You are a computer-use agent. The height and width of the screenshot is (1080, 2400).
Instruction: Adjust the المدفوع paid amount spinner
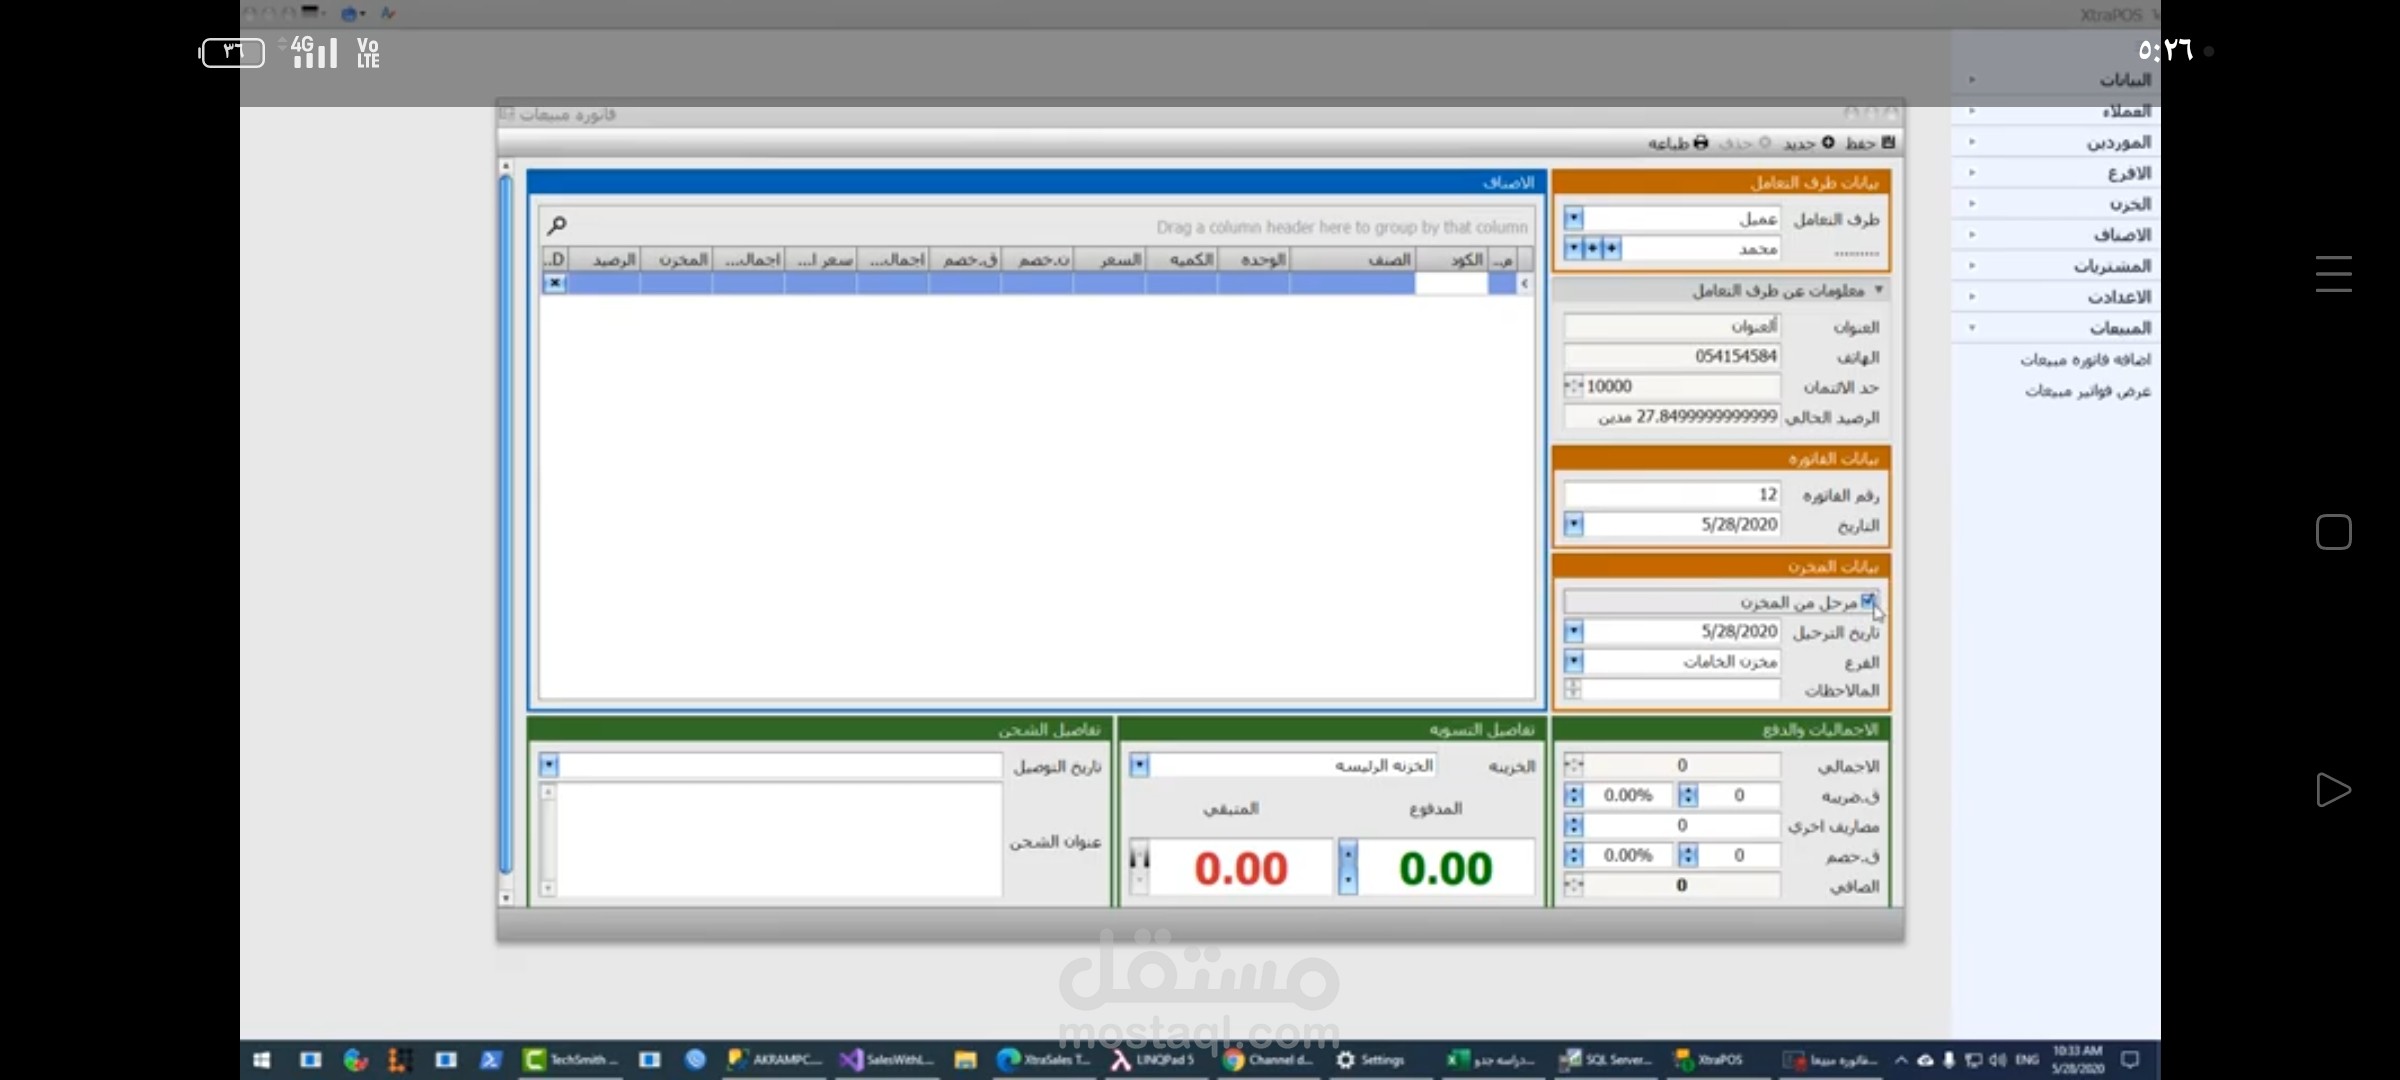pos(1348,867)
